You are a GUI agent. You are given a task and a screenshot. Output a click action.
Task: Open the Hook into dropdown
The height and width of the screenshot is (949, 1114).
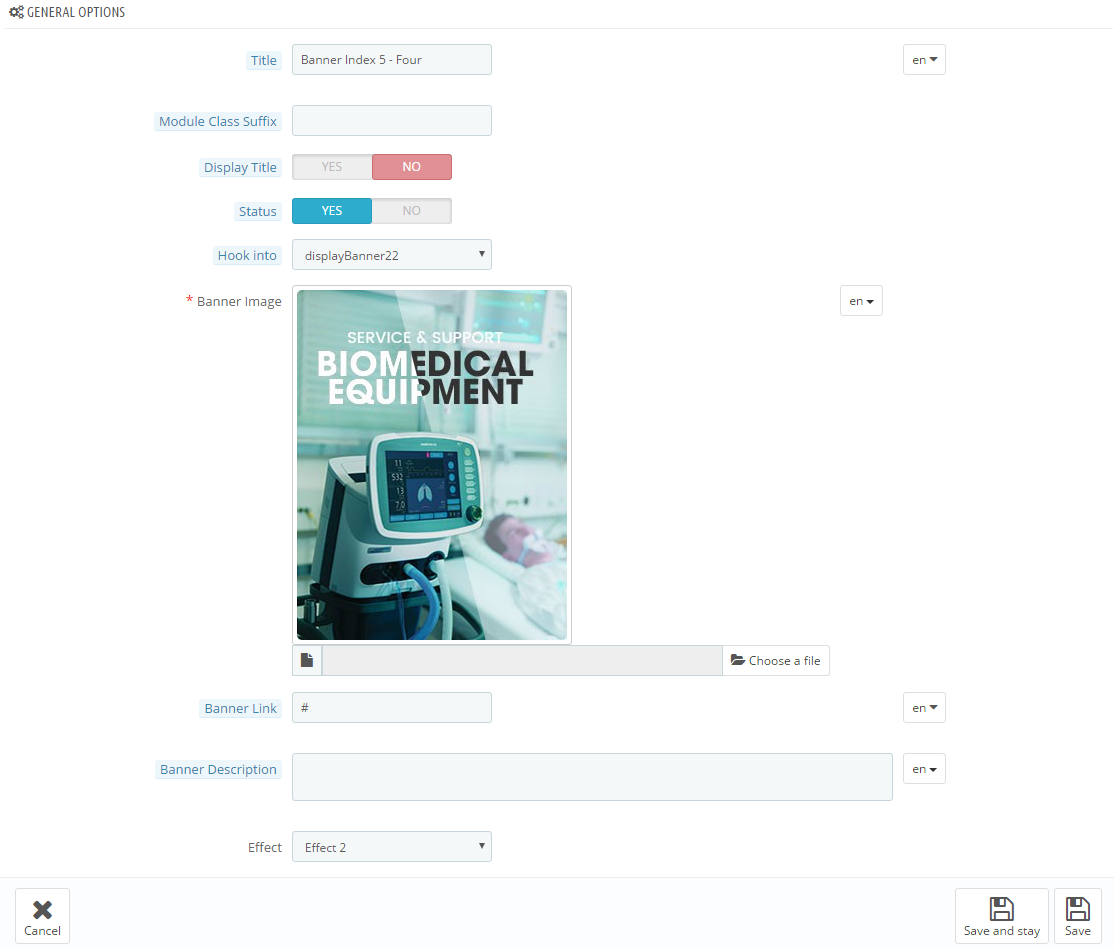391,255
